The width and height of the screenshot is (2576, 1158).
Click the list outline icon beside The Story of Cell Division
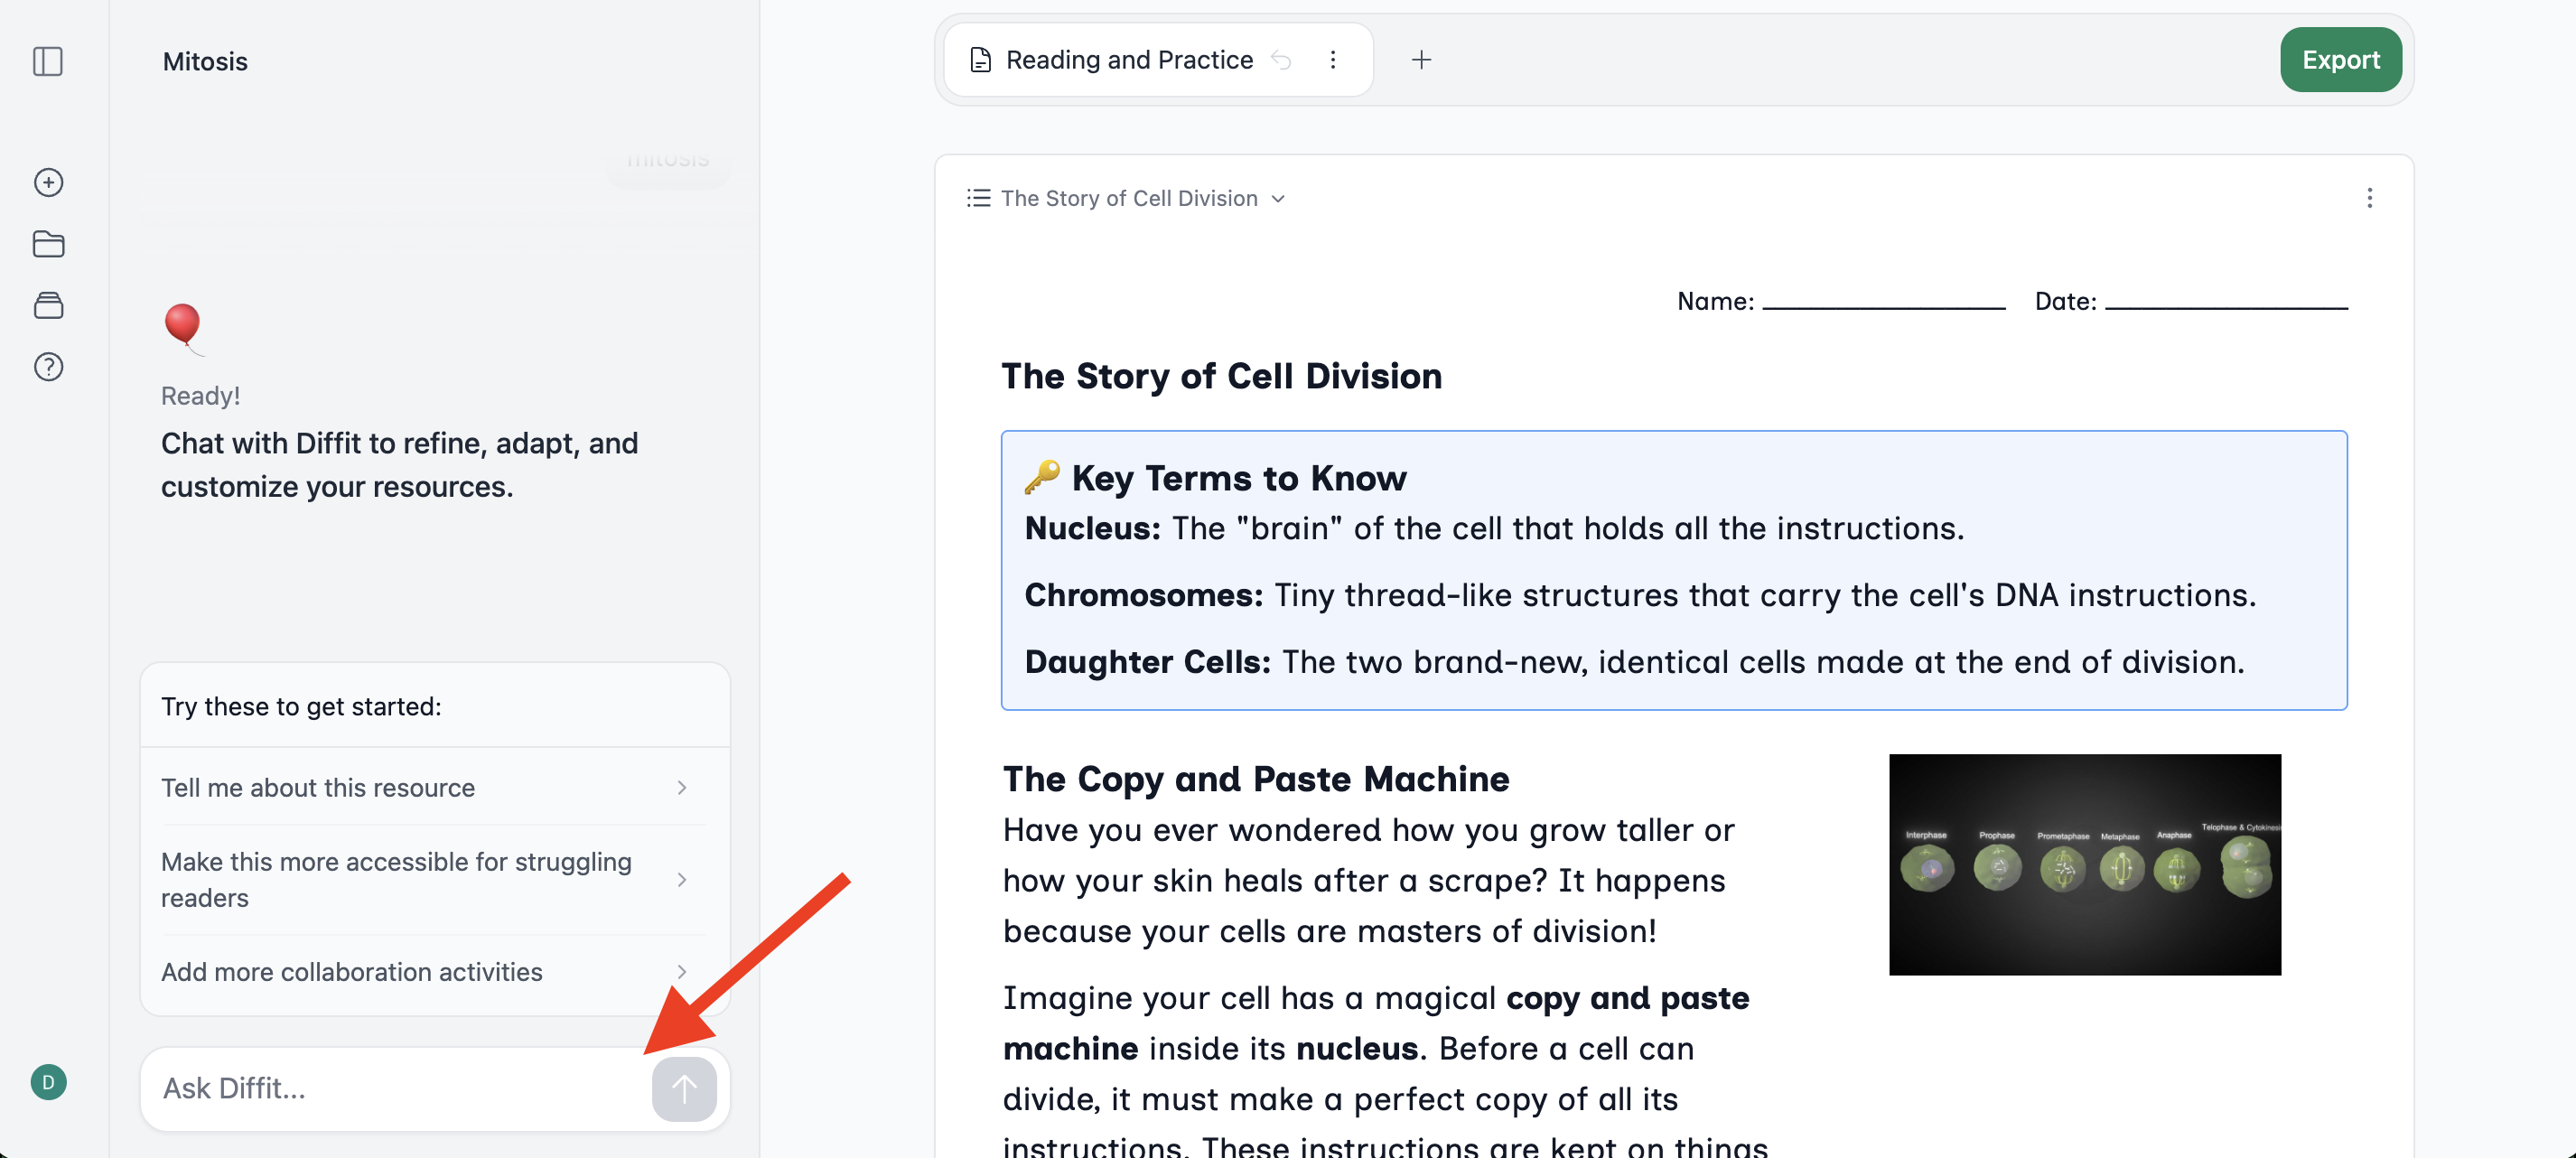click(978, 198)
